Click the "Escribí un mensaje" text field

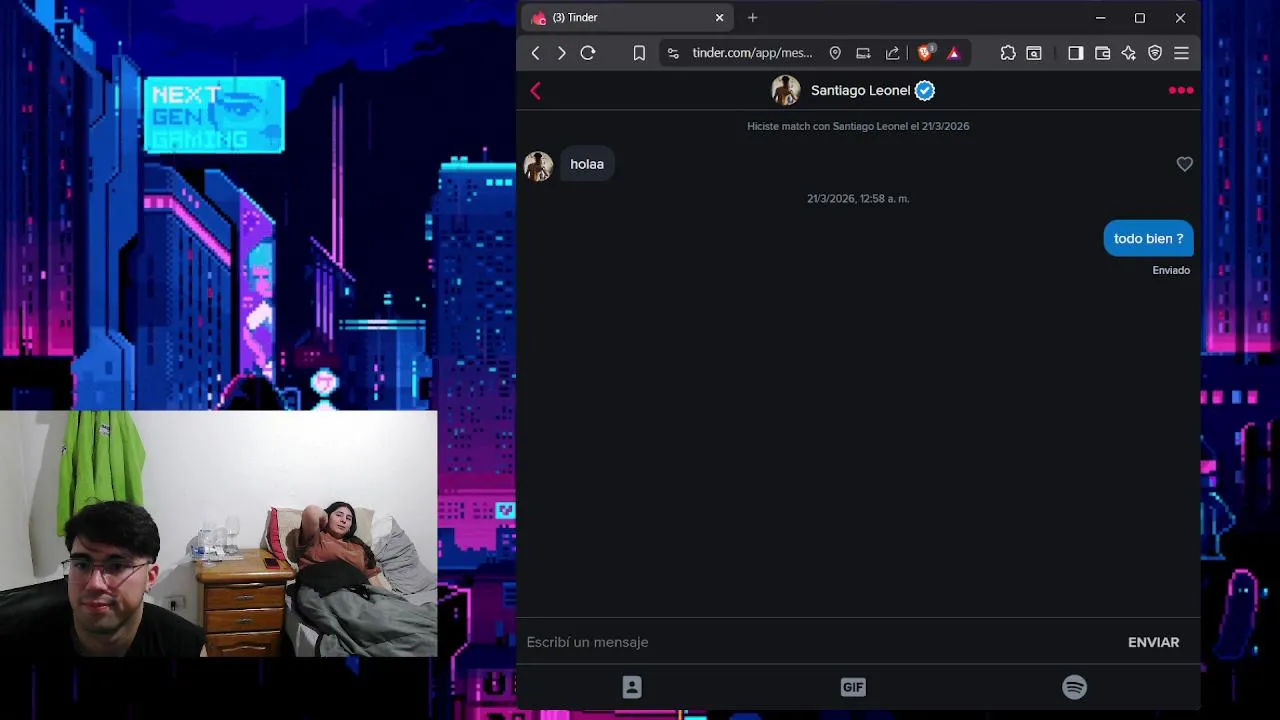(x=818, y=642)
